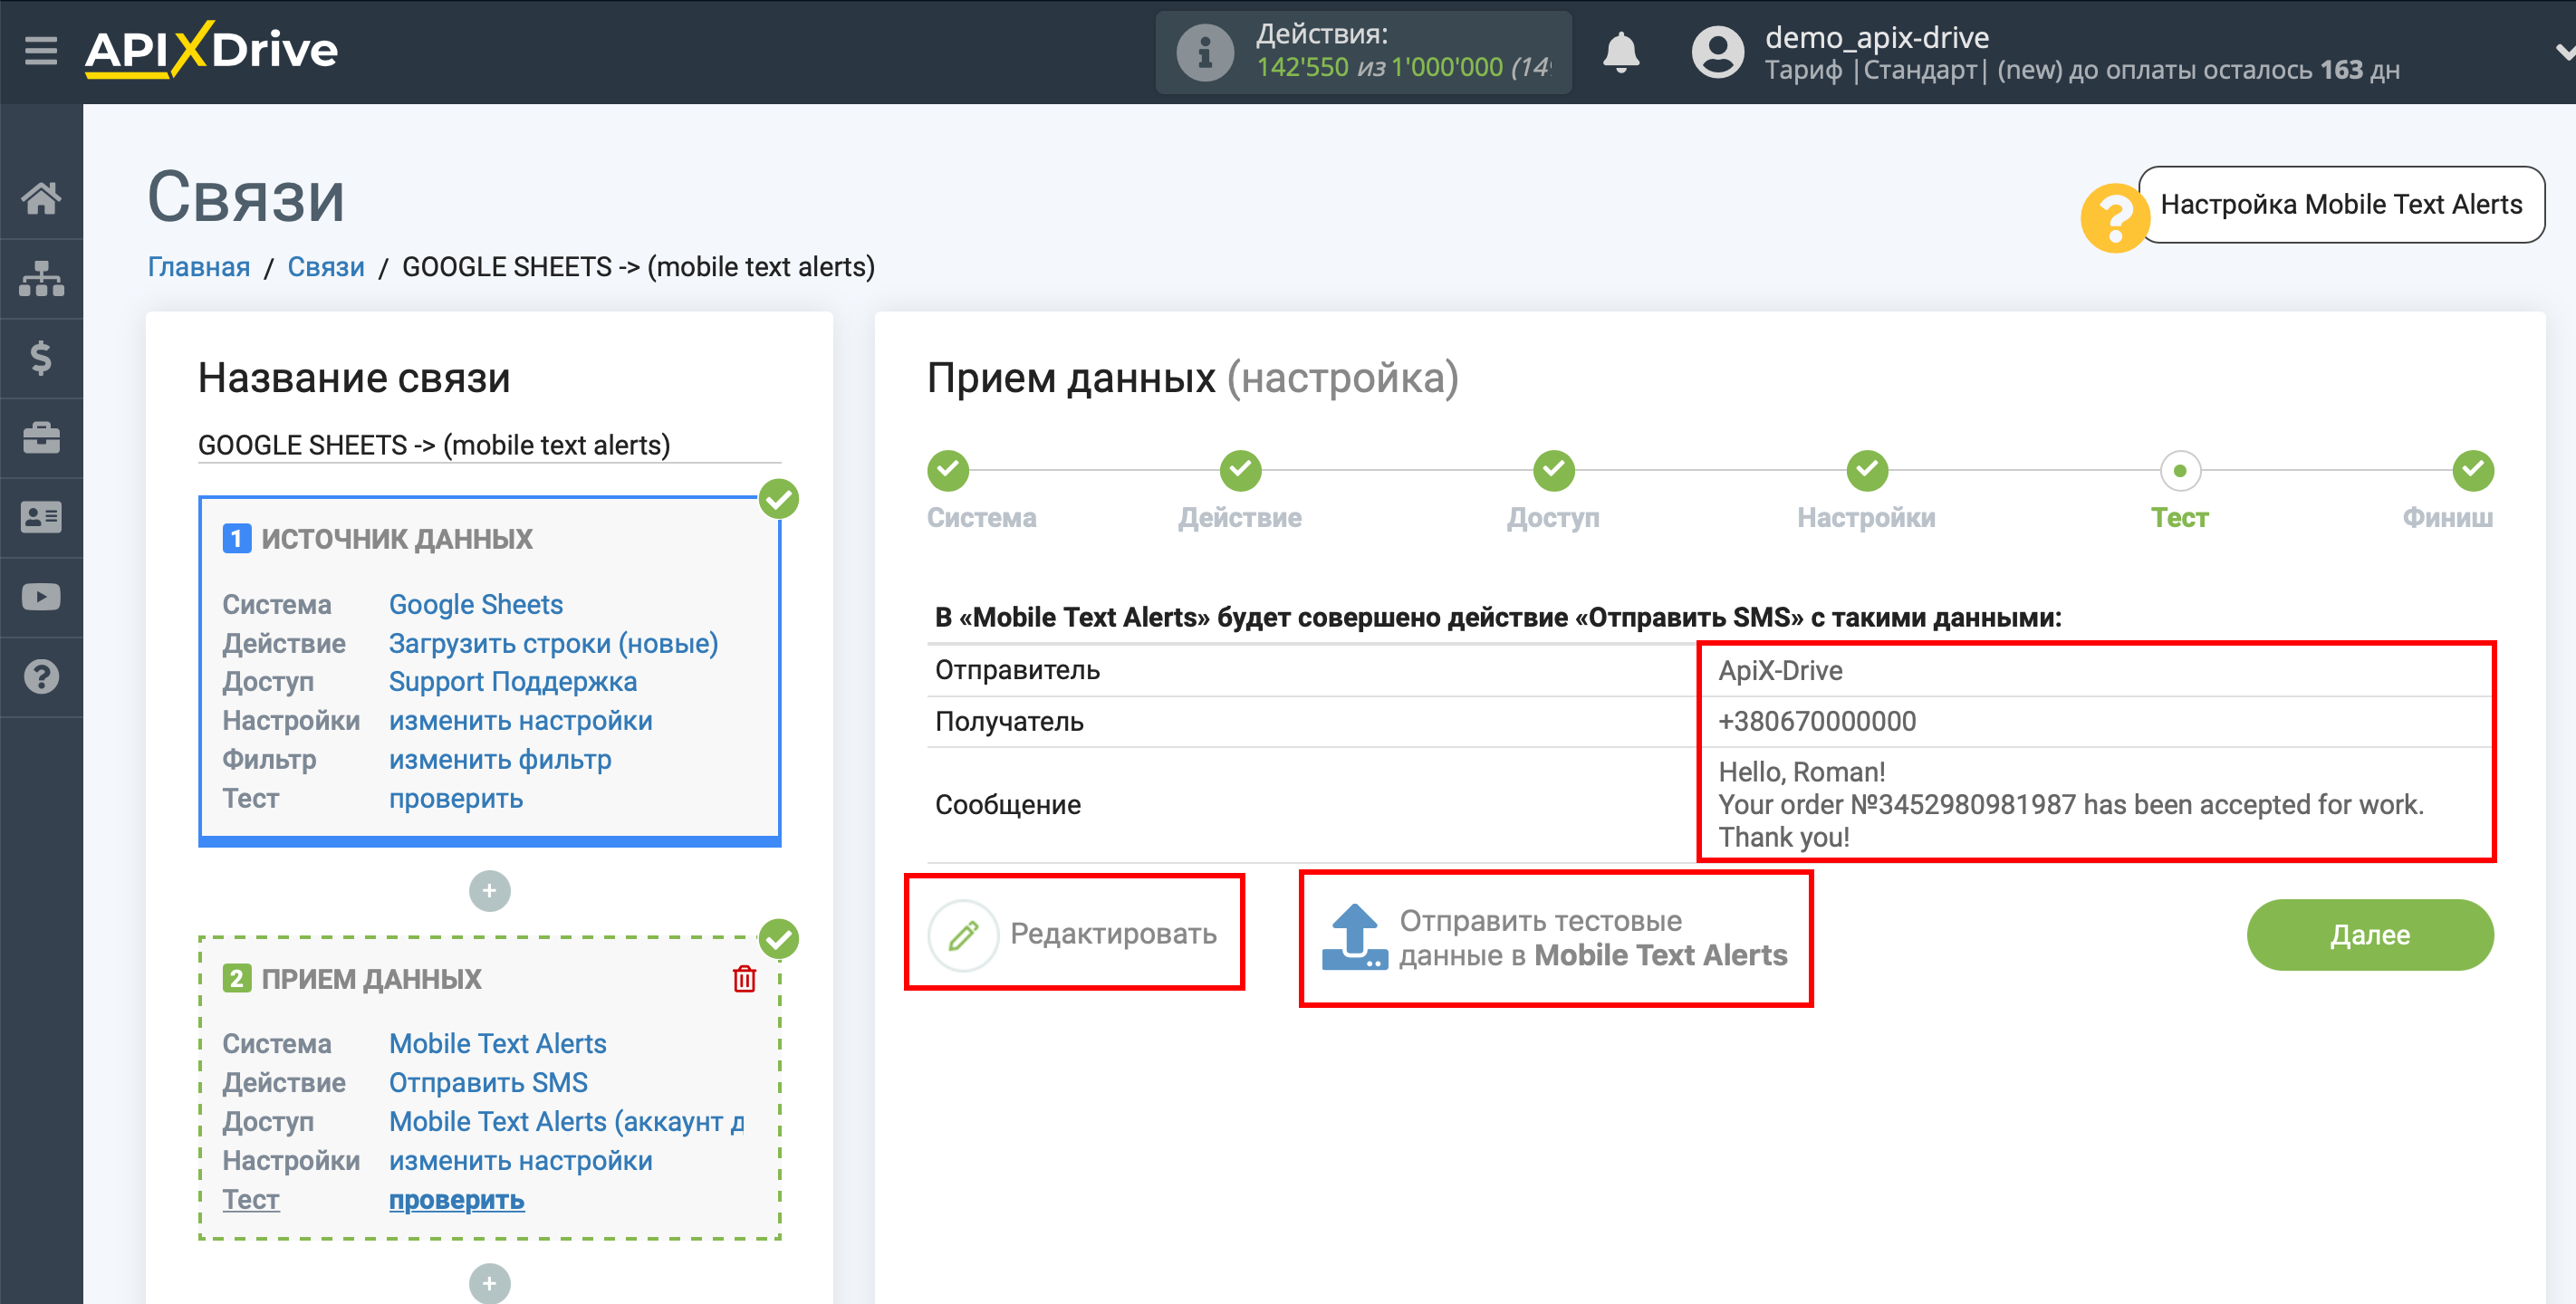Viewport: 2576px width, 1304px height.
Task: Open the help question sidebar icon
Action: [41, 677]
